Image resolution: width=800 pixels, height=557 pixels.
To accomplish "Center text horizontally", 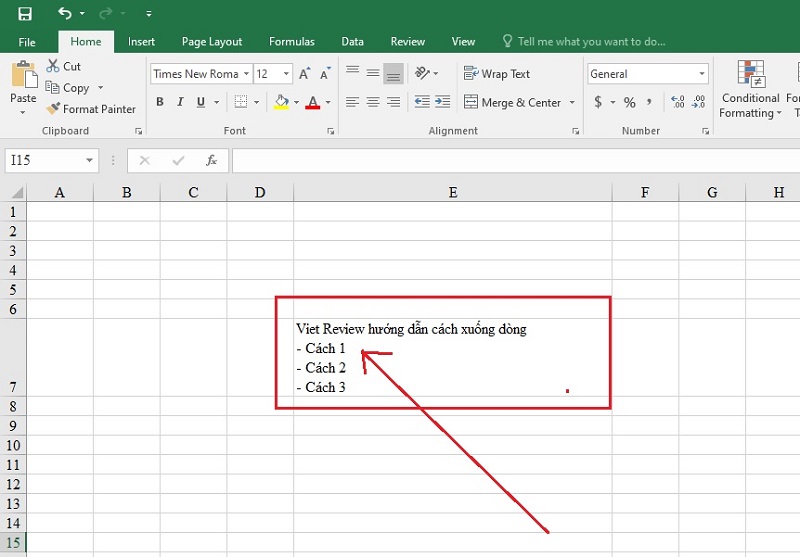I will click(373, 102).
